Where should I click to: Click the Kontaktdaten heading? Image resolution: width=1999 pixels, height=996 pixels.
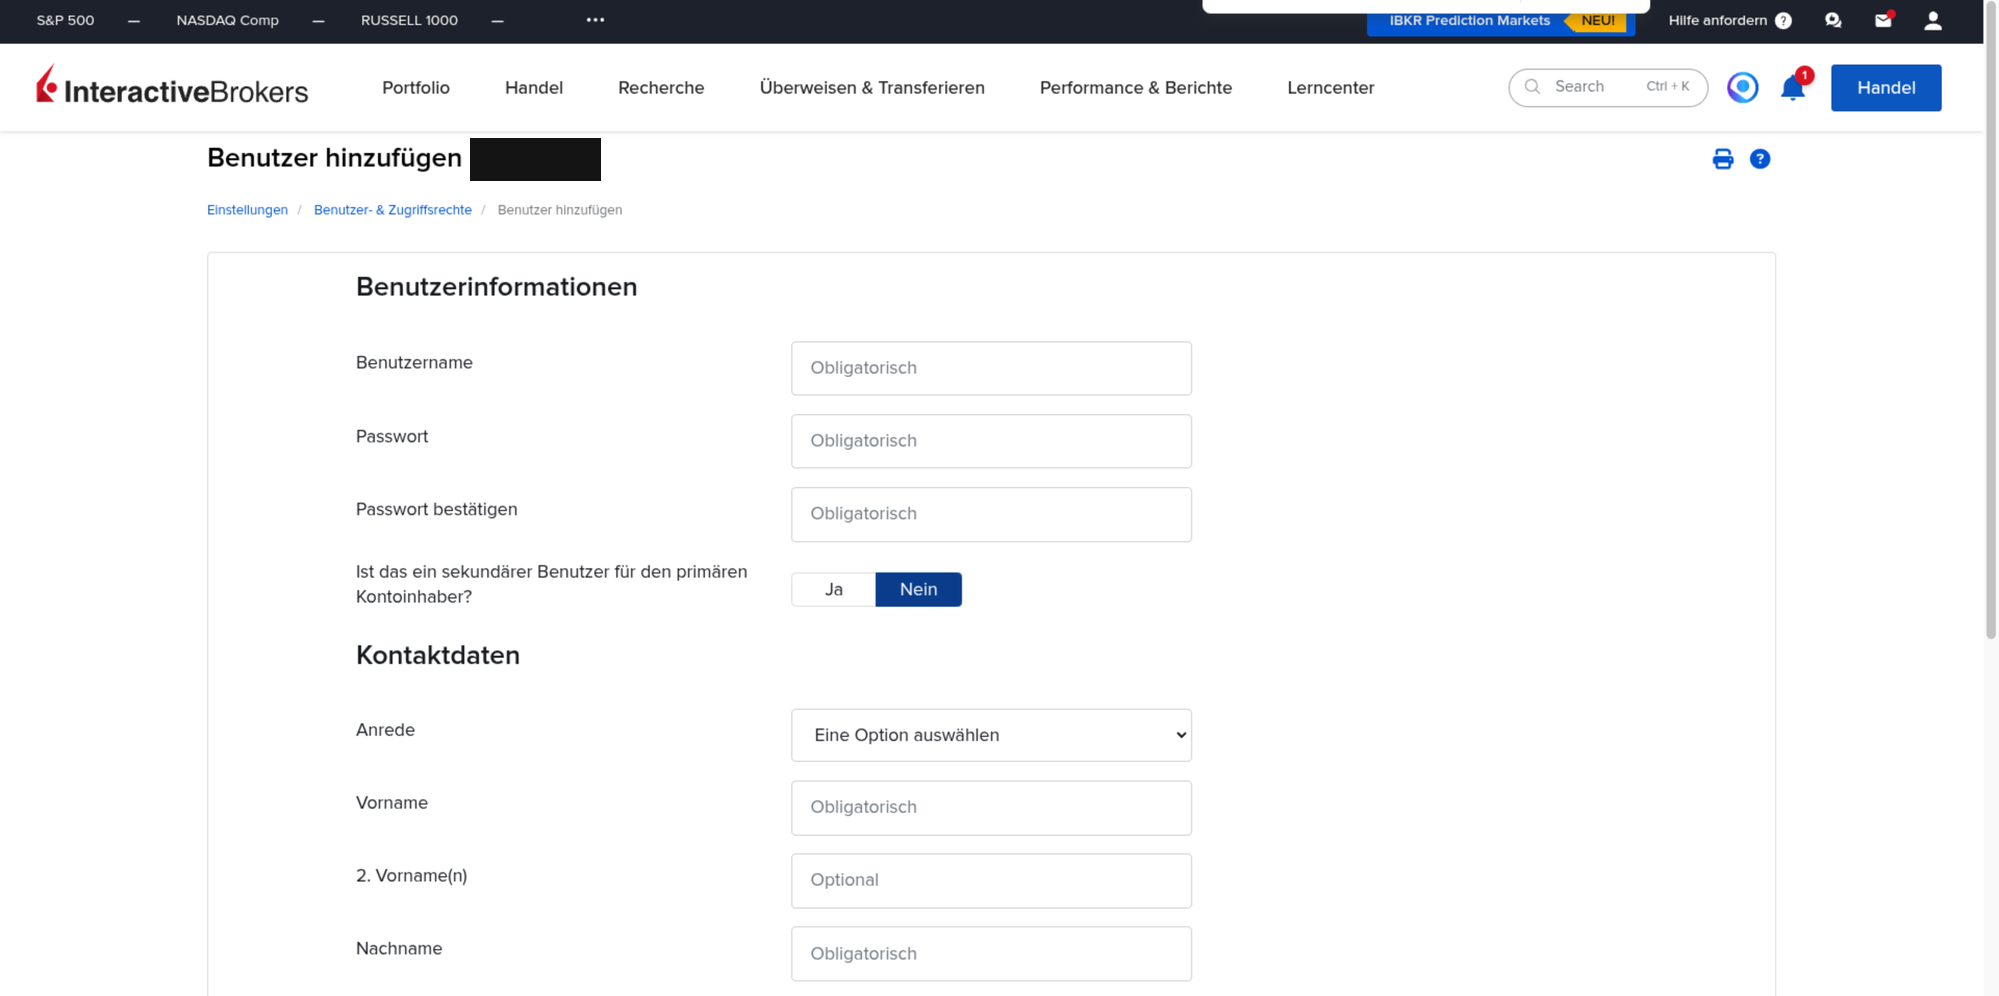(438, 655)
